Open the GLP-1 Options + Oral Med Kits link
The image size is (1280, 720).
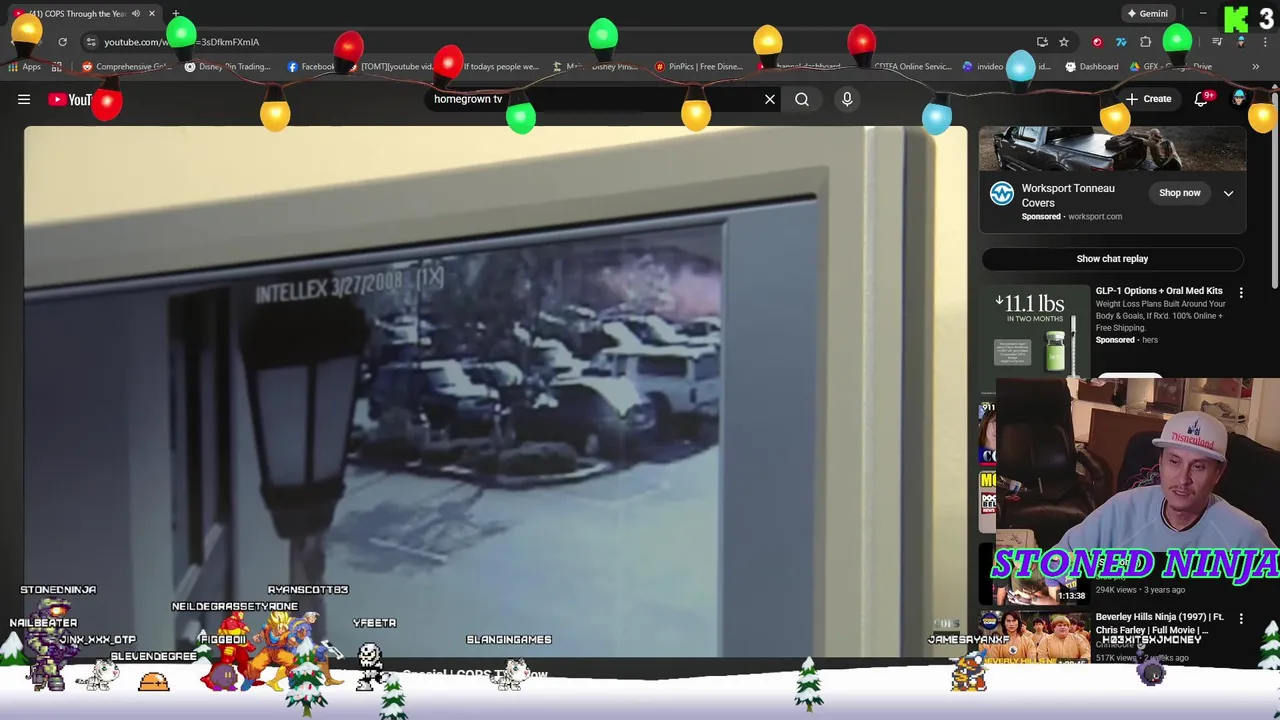pyautogui.click(x=1159, y=291)
